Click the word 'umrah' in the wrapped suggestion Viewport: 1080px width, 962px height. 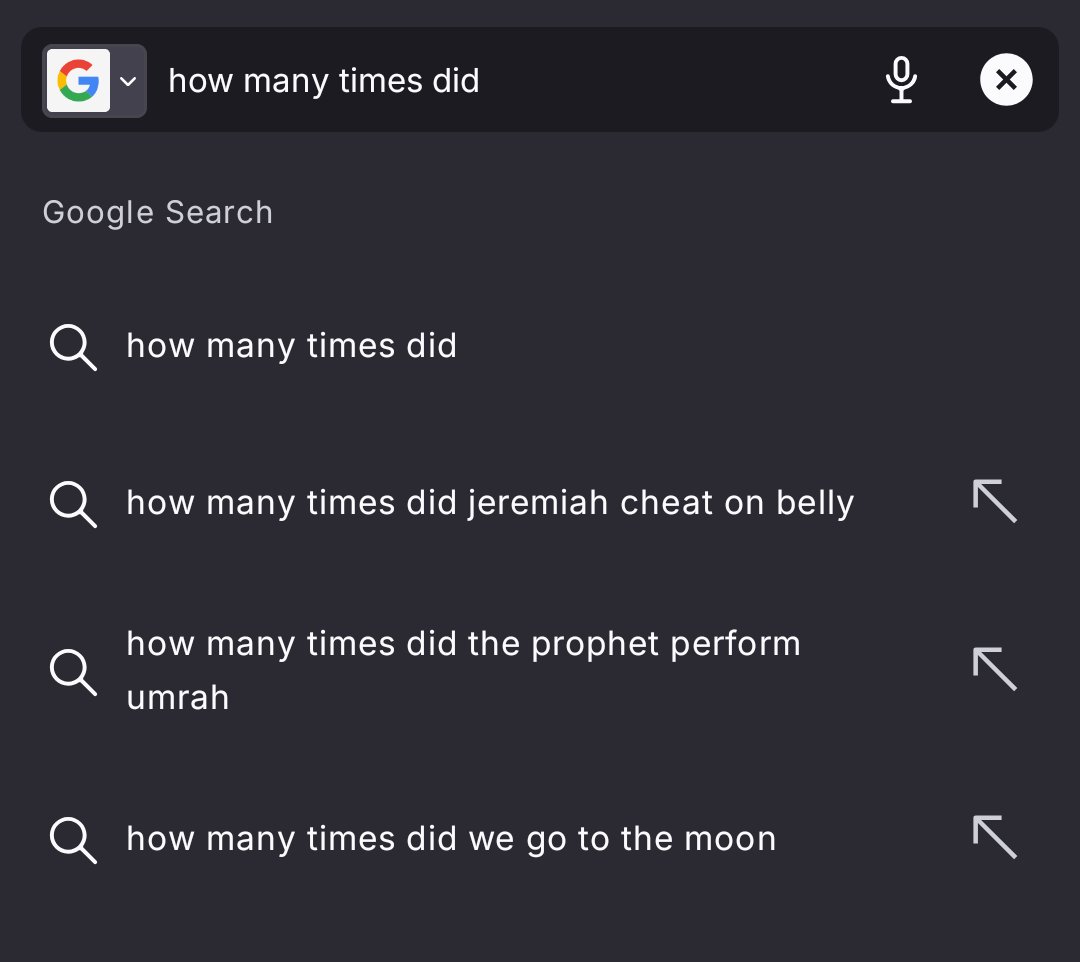click(x=178, y=697)
